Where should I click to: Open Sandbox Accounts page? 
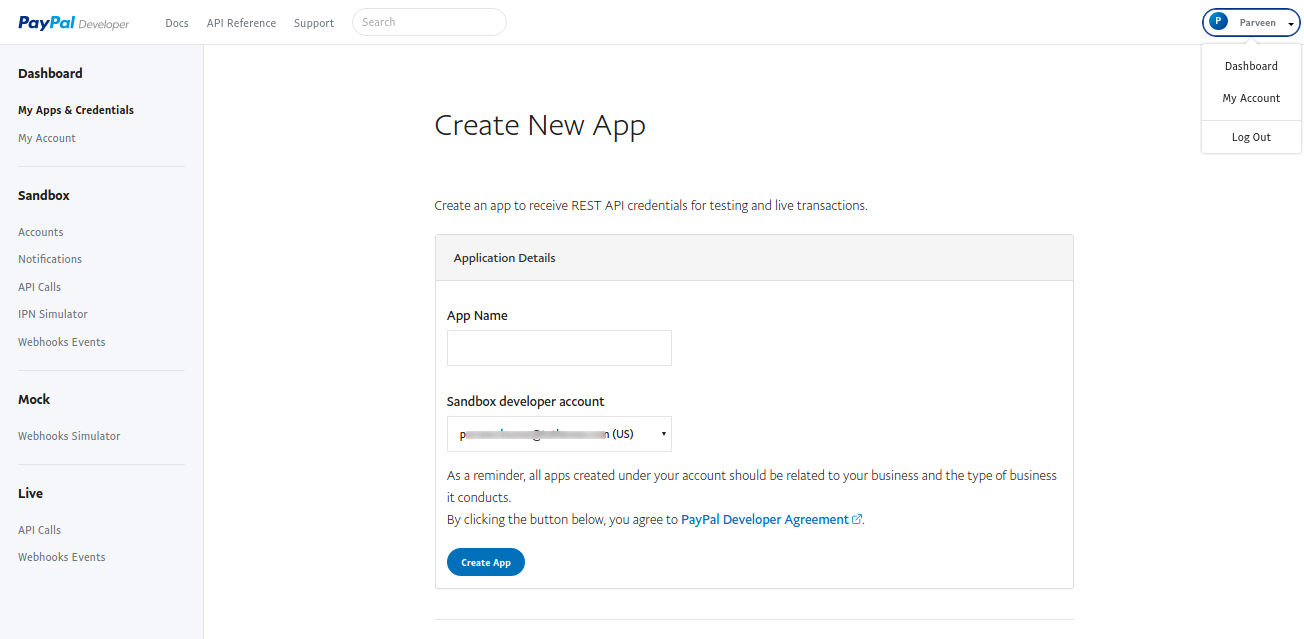(x=41, y=232)
